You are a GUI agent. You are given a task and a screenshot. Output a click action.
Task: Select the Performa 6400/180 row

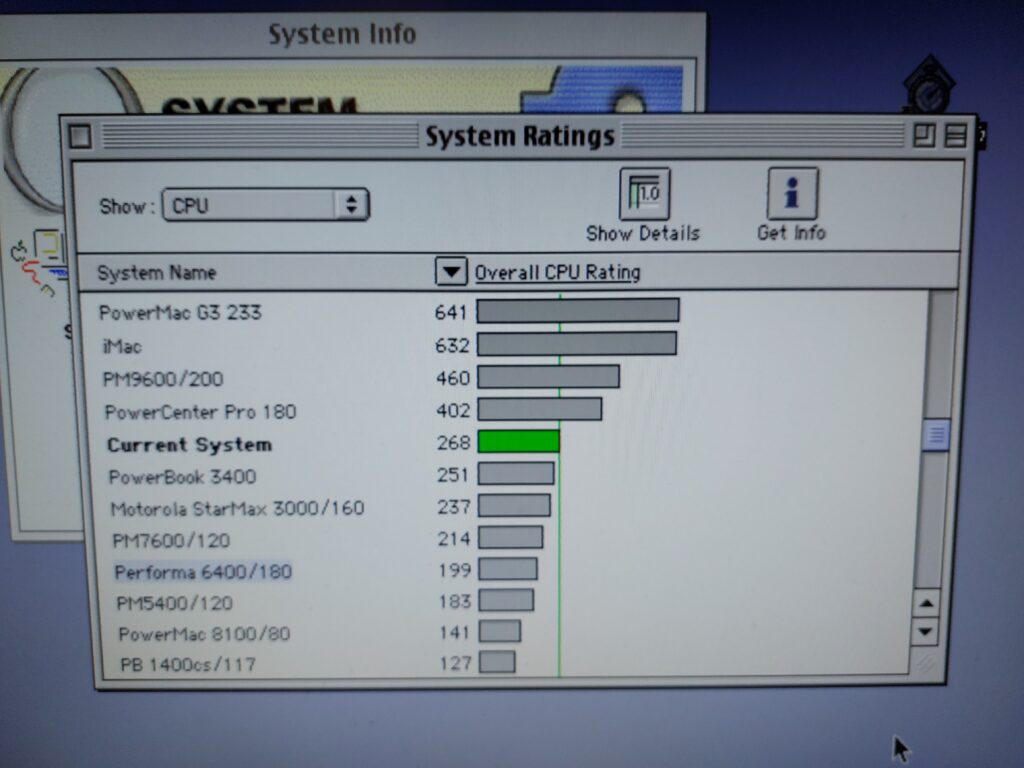coord(503,571)
